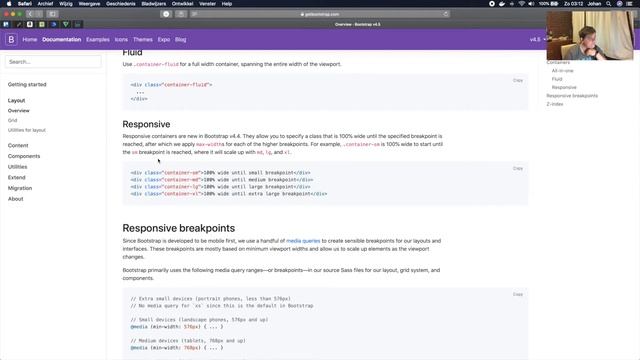Open Documentation in the navbar
Viewport: 640px width, 360px height.
pyautogui.click(x=62, y=40)
